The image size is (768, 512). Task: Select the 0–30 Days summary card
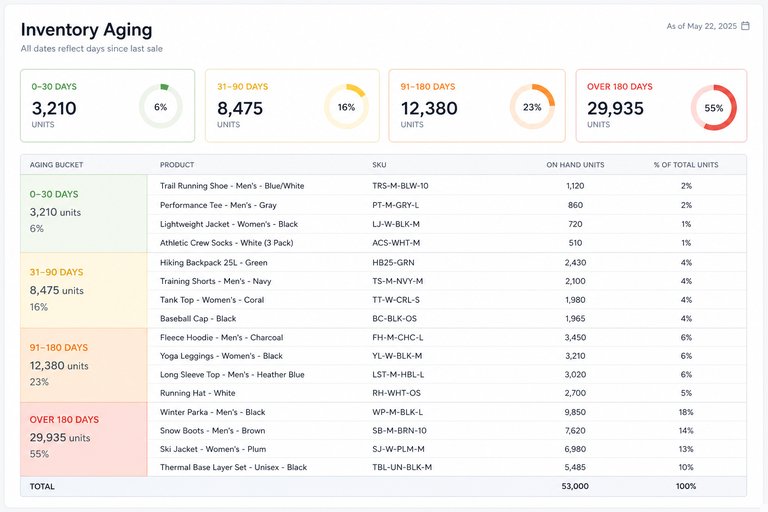(108, 106)
